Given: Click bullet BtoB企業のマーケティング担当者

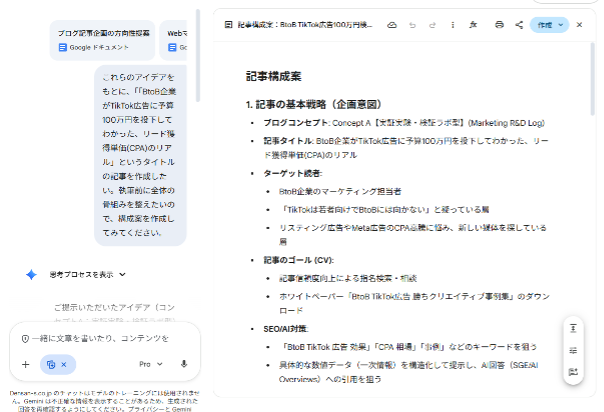Looking at the screenshot, I should pos(340,191).
